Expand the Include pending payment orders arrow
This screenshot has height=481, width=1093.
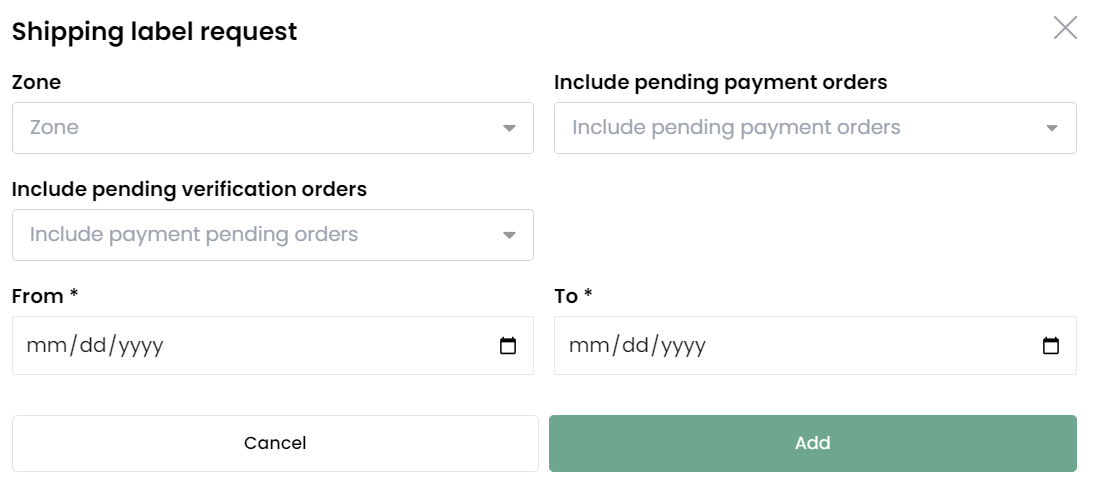pos(1052,128)
